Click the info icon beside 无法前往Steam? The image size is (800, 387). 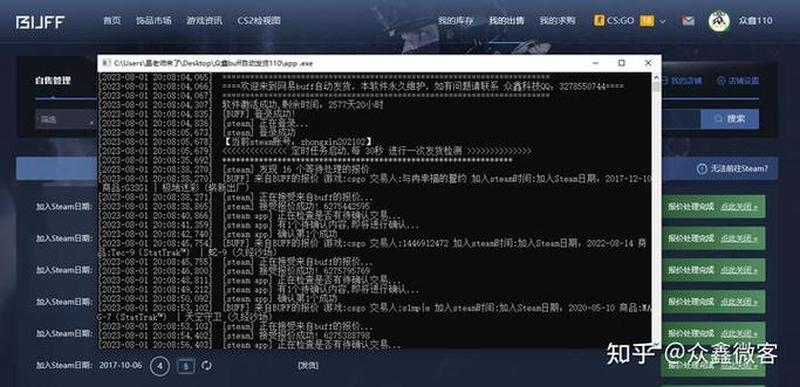point(702,168)
